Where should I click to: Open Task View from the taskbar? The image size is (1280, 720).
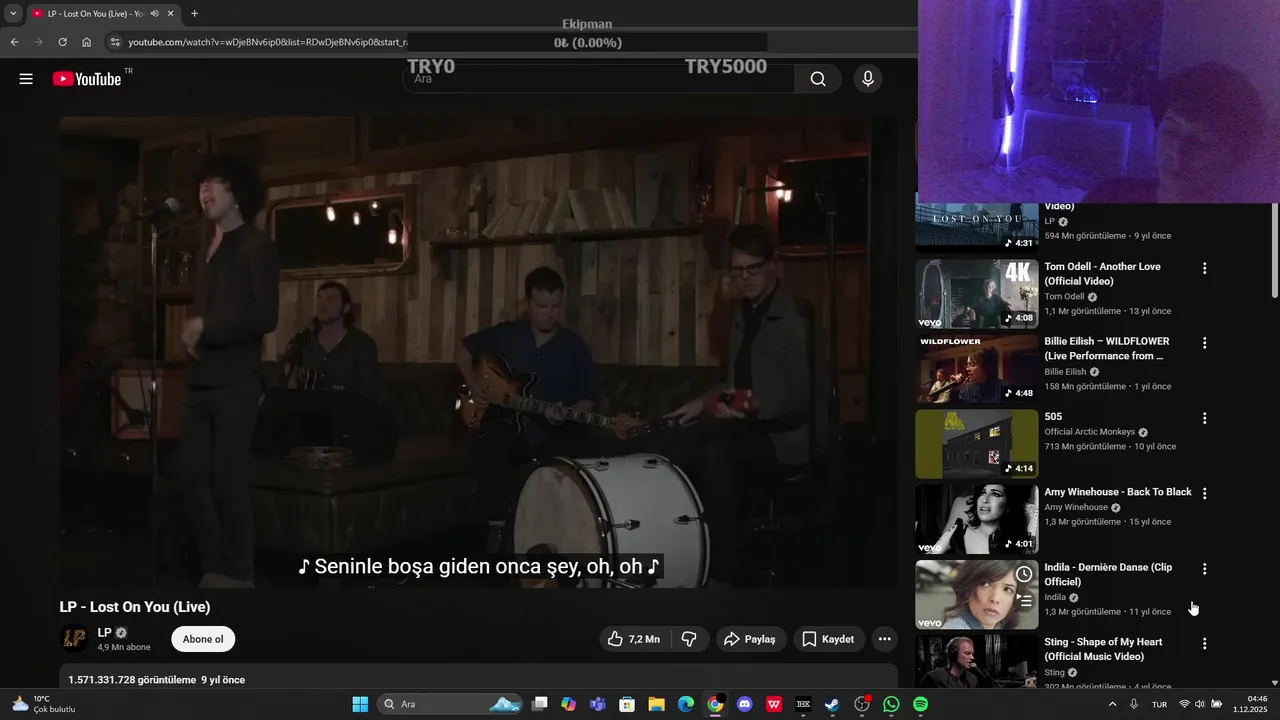[x=539, y=704]
